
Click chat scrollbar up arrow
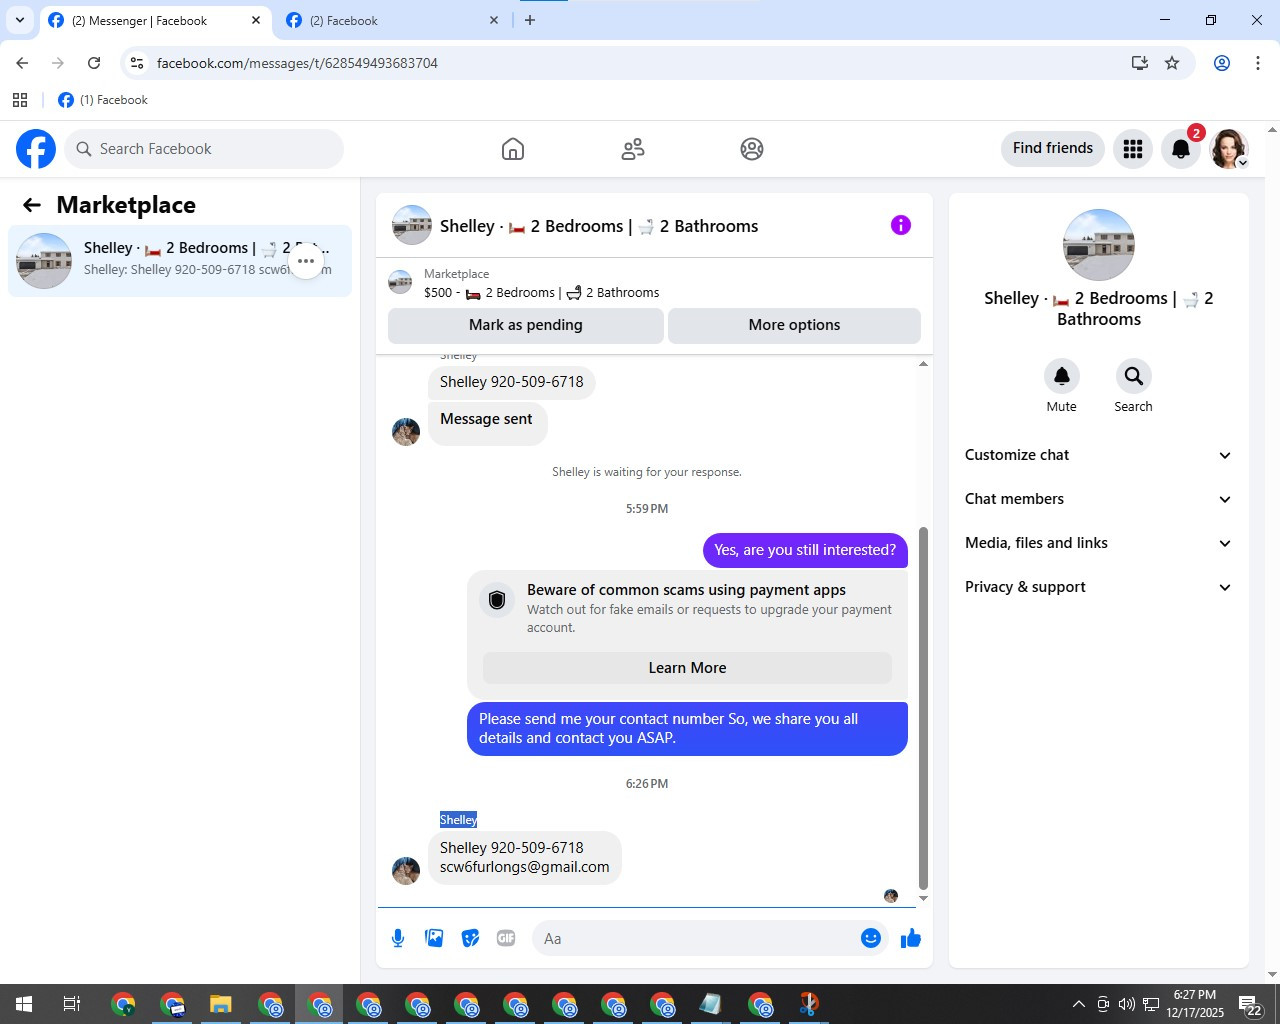coord(923,364)
